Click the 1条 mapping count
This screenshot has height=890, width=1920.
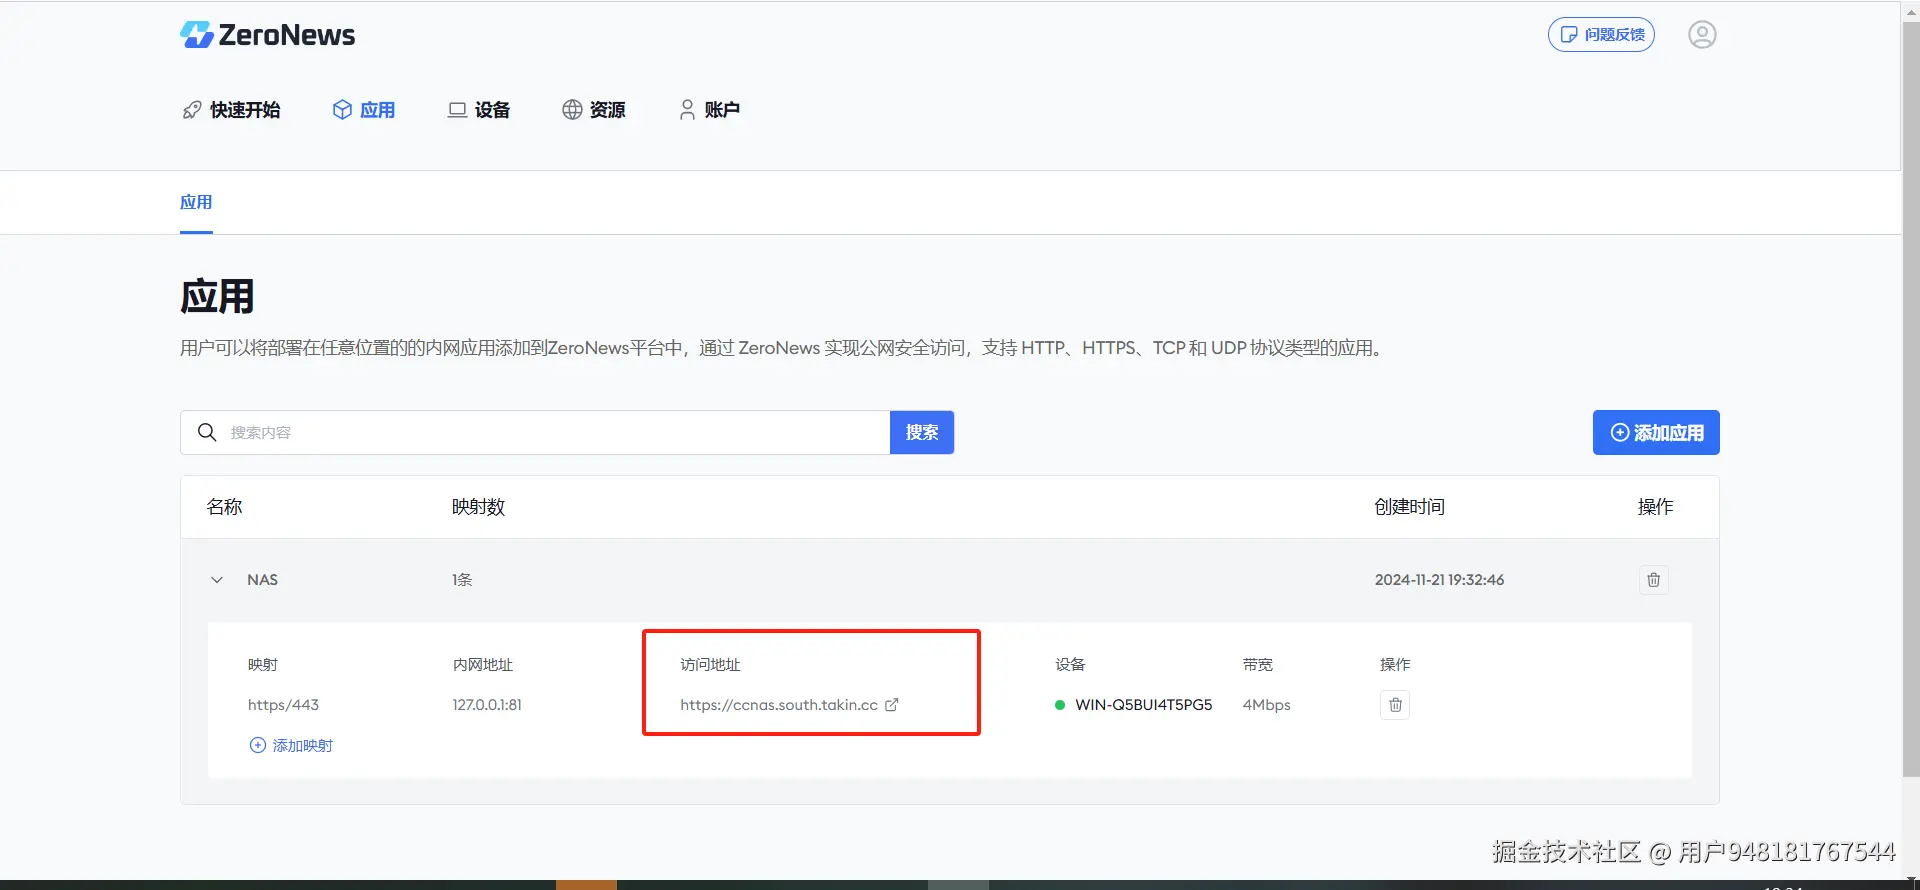click(x=462, y=580)
